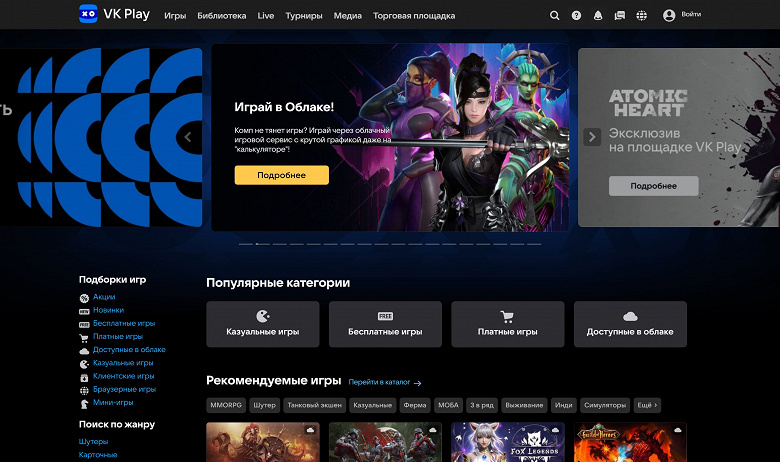The image size is (780, 462).
Task: Open the Игры menu
Action: tap(175, 16)
